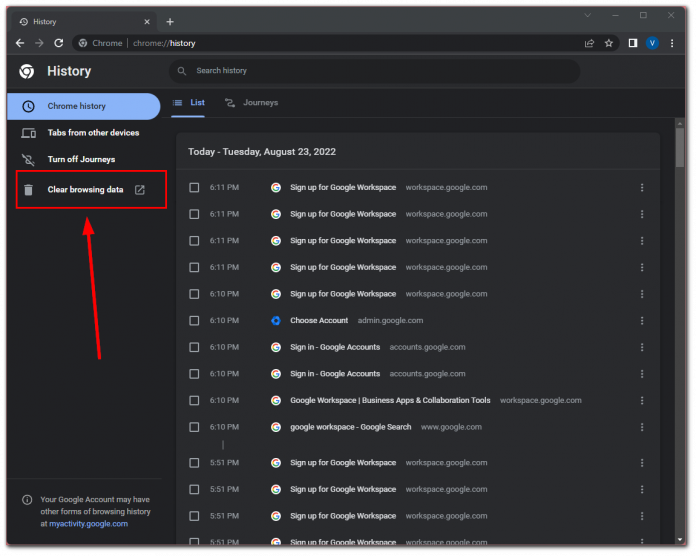Switch to the List tab

coord(188,103)
